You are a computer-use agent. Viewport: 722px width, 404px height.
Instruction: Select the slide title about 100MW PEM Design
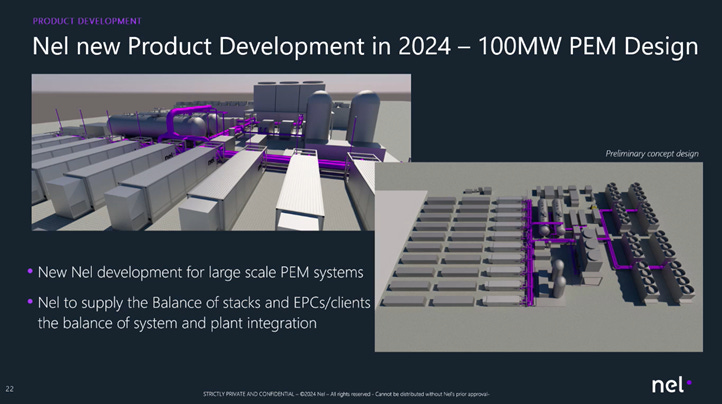[x=365, y=47]
